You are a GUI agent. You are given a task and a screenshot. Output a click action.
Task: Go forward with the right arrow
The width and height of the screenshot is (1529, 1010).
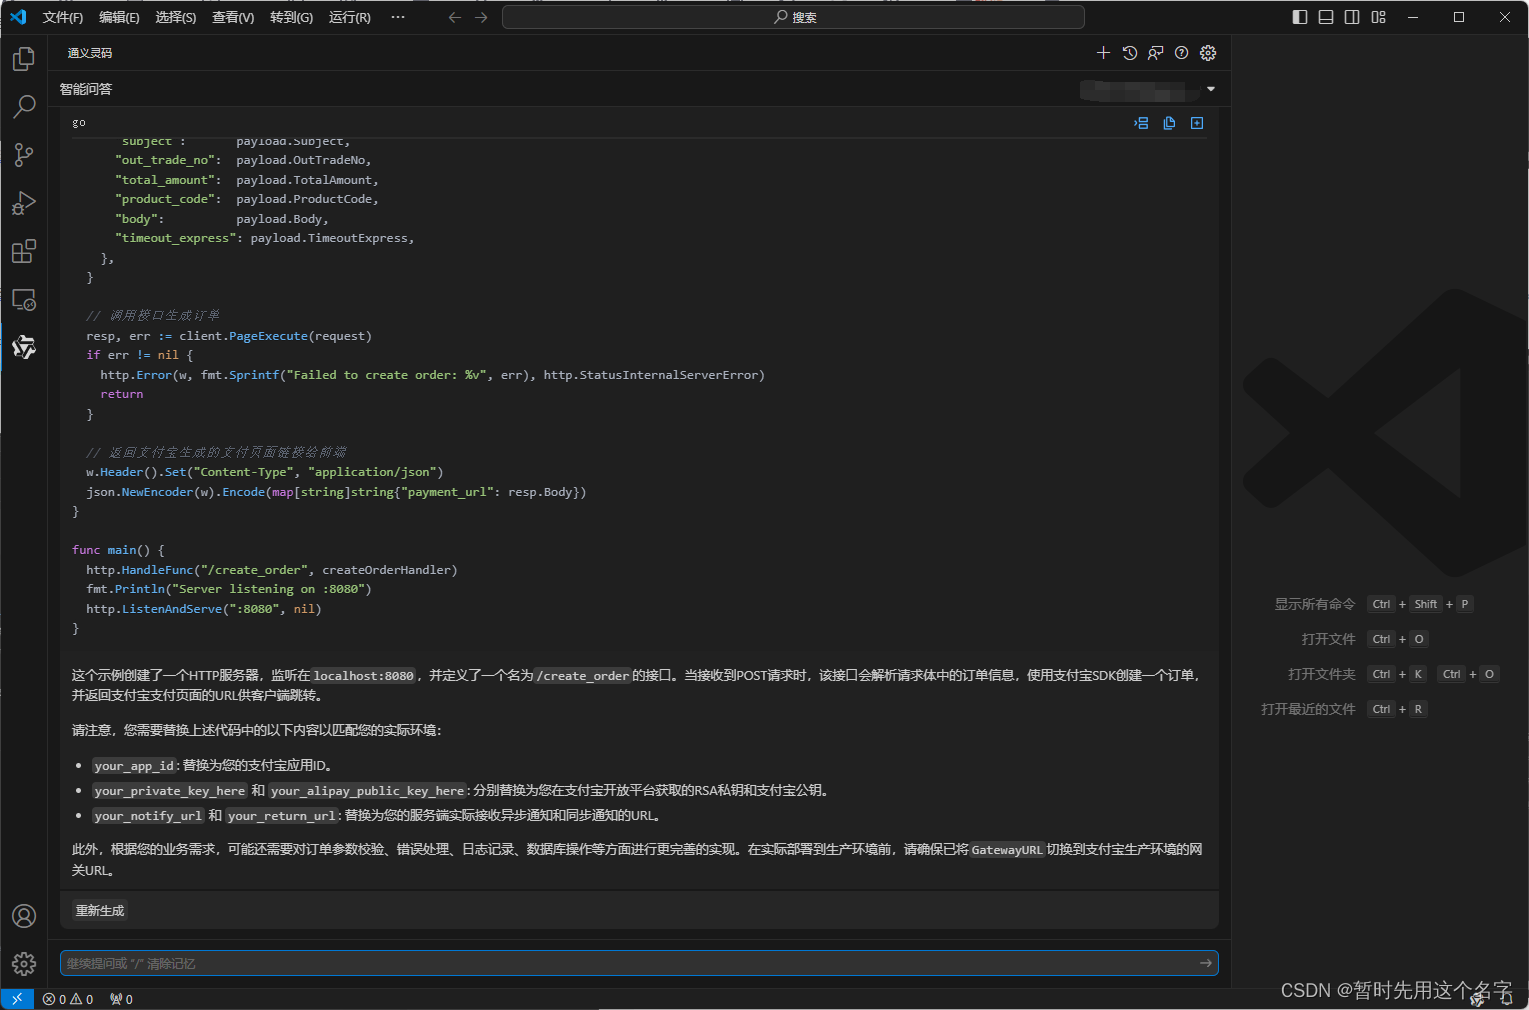click(x=481, y=17)
